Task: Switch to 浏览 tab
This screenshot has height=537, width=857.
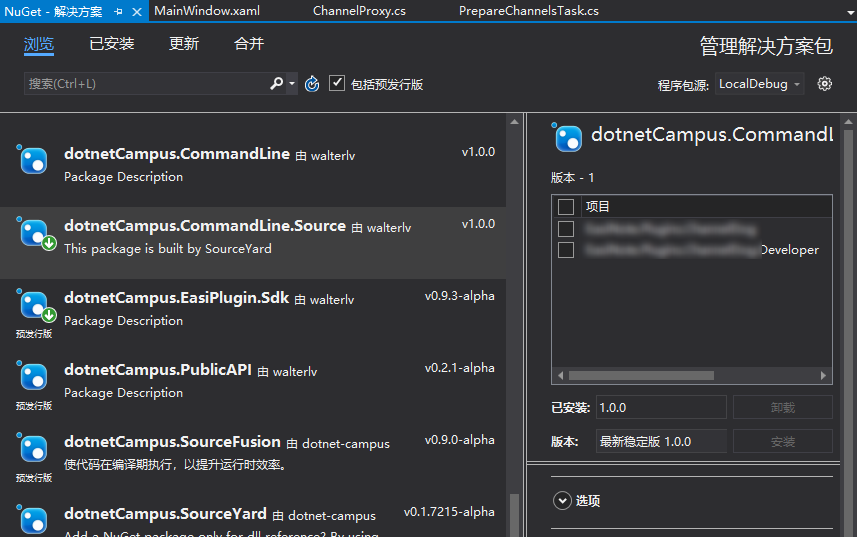Action: [39, 44]
